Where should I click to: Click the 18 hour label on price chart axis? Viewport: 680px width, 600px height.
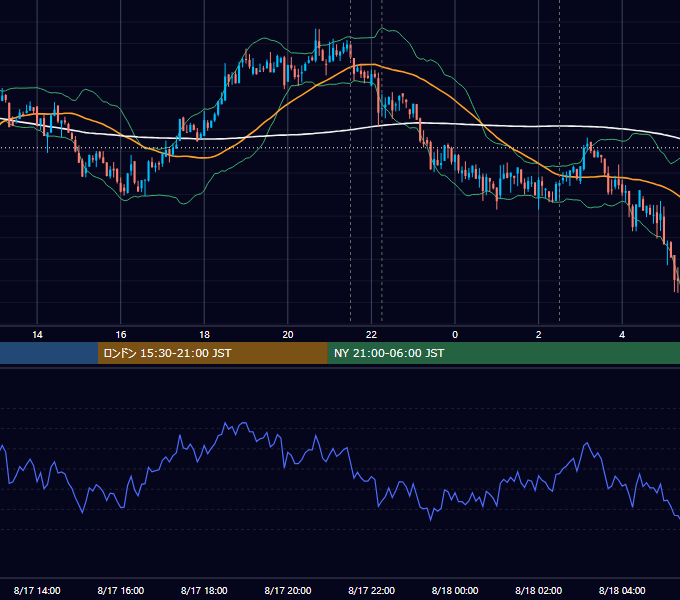(204, 335)
